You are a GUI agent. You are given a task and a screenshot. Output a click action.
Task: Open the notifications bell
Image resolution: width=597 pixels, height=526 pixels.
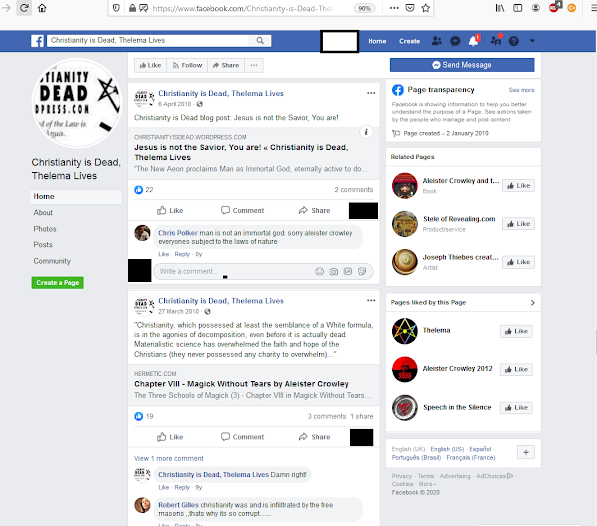[474, 41]
